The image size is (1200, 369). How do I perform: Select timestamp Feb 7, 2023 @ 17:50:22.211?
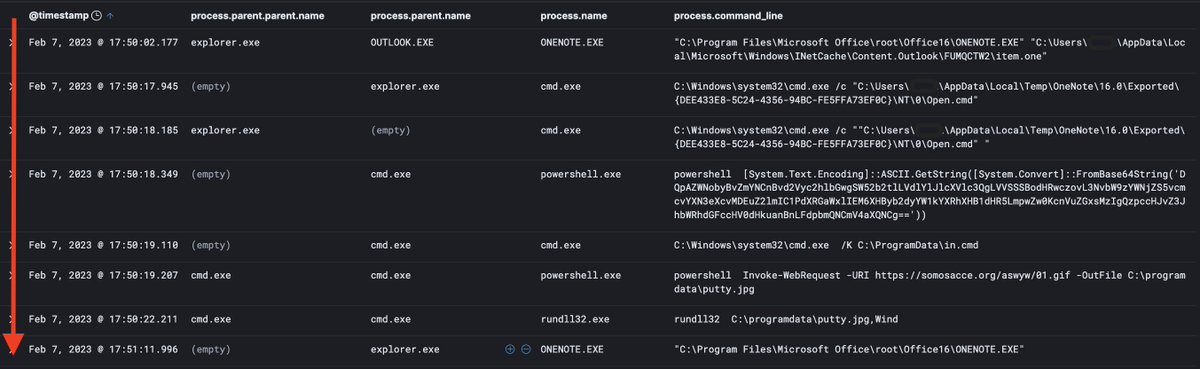pos(104,320)
